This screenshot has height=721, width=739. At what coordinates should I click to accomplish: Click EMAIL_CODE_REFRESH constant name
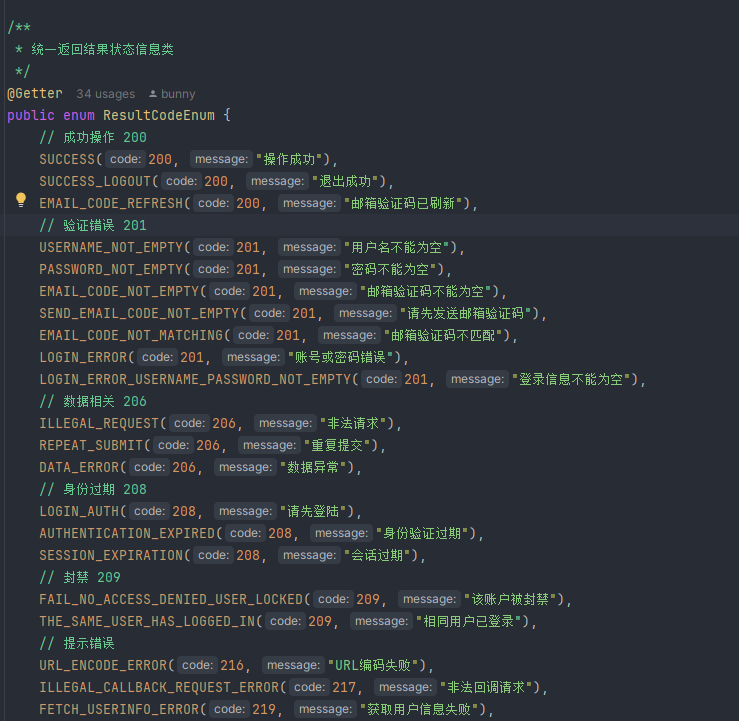click(111, 204)
